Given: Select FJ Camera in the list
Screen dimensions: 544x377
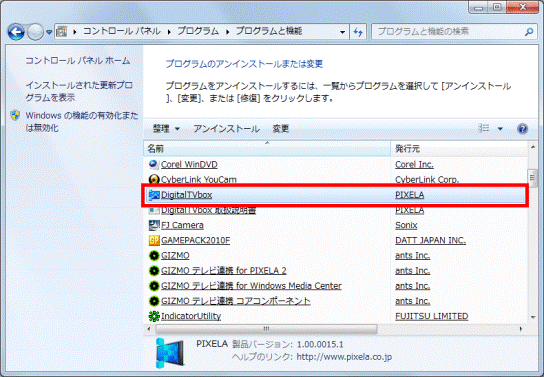Looking at the screenshot, I should click(182, 225).
